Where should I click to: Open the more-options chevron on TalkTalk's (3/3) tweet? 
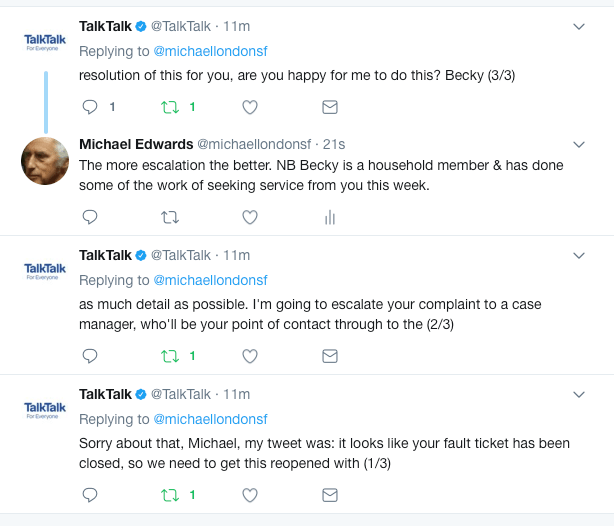578,27
